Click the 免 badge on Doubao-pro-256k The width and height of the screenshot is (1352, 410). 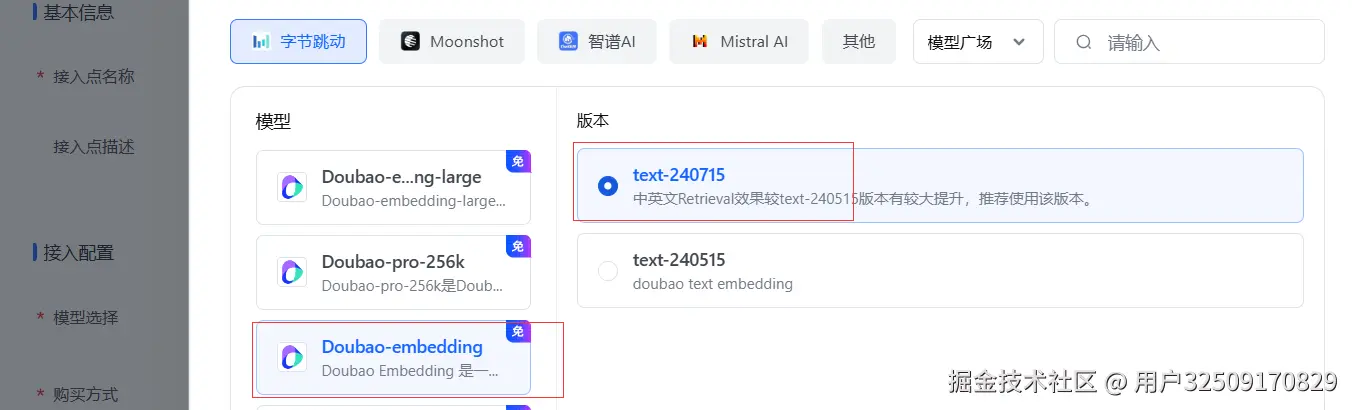point(518,246)
